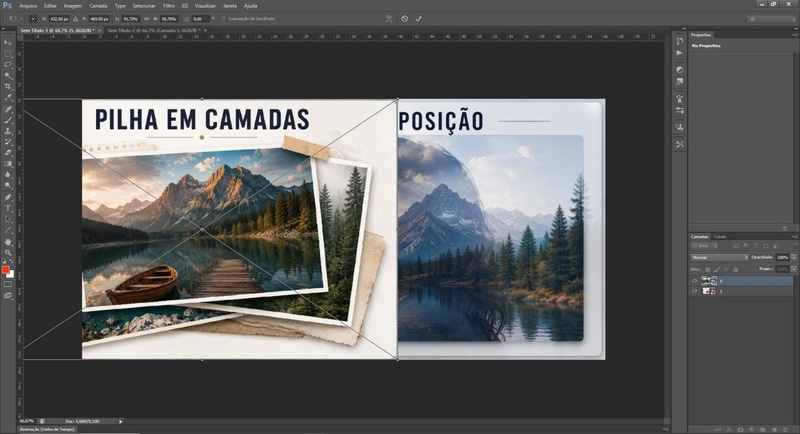Click the Animação (Linha de Tempo) panel label
The image size is (800, 434).
pyautogui.click(x=47, y=429)
